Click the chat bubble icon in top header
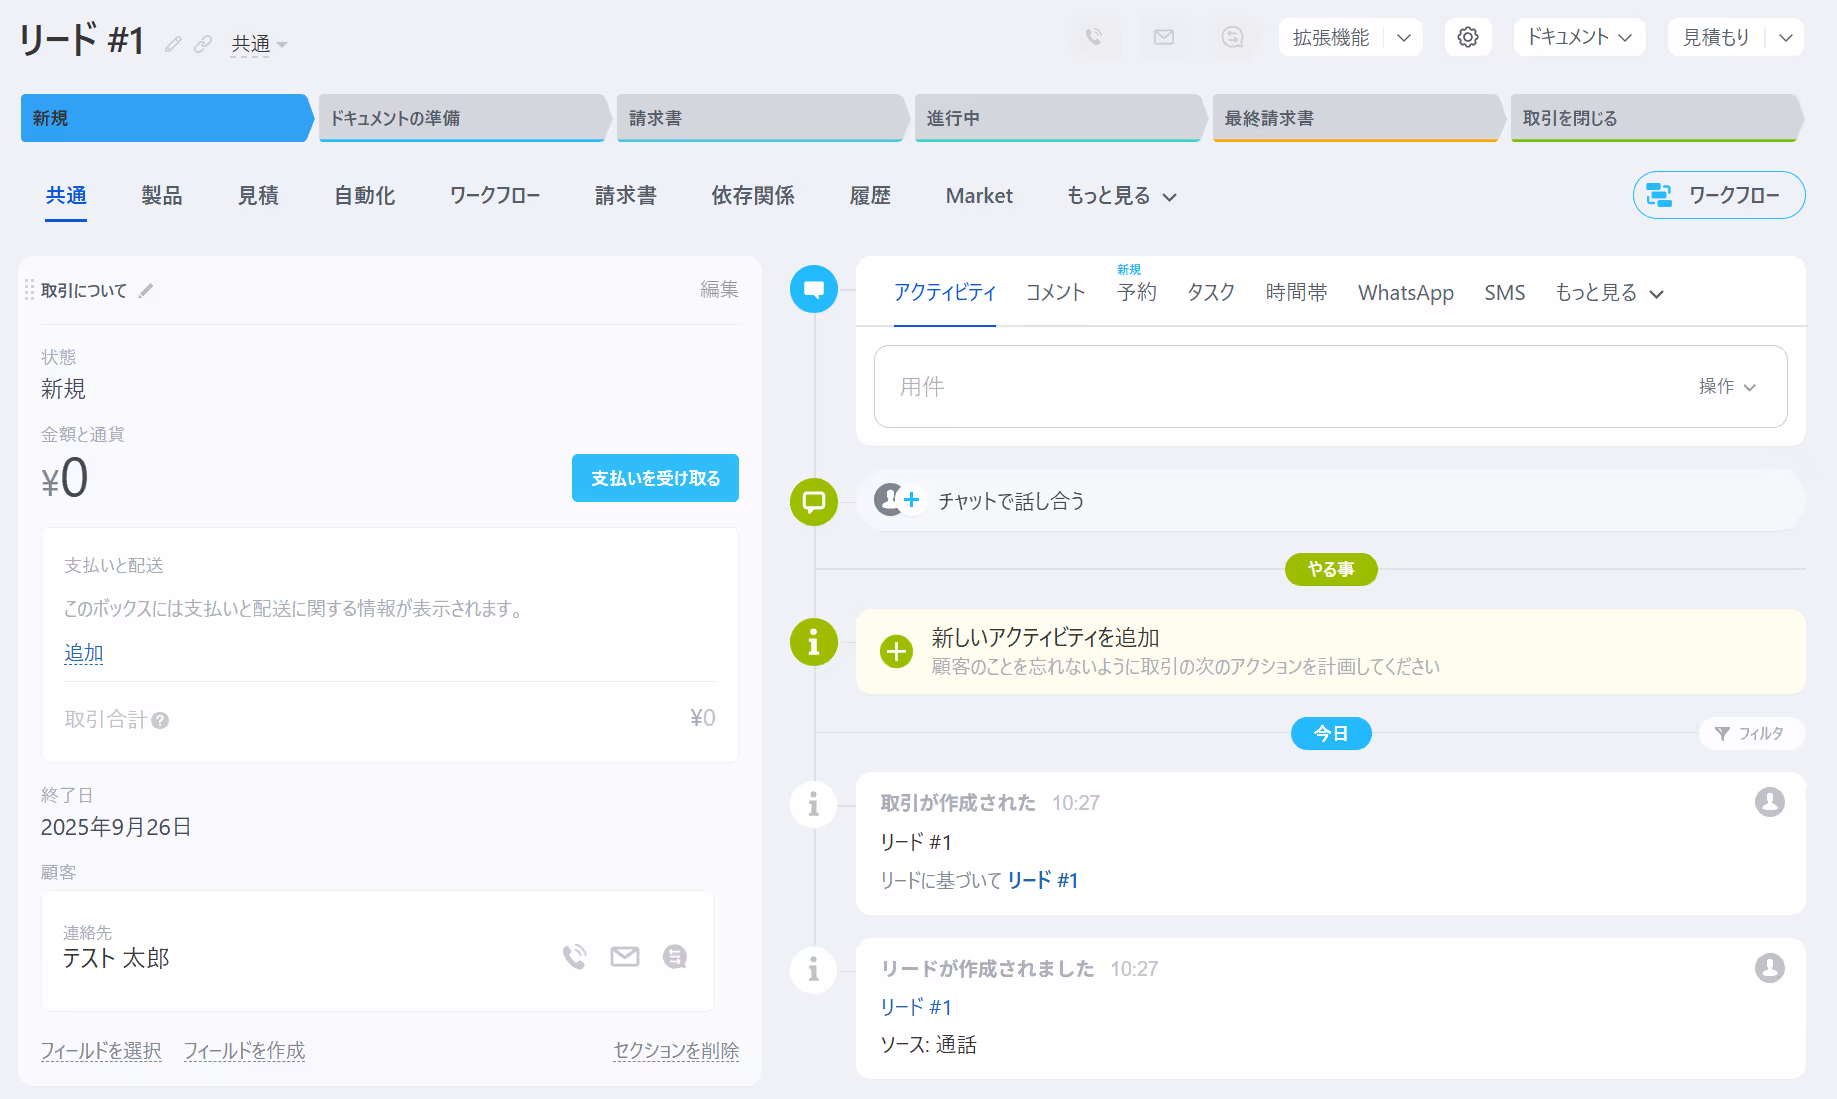The height and width of the screenshot is (1099, 1837). coord(1233,37)
